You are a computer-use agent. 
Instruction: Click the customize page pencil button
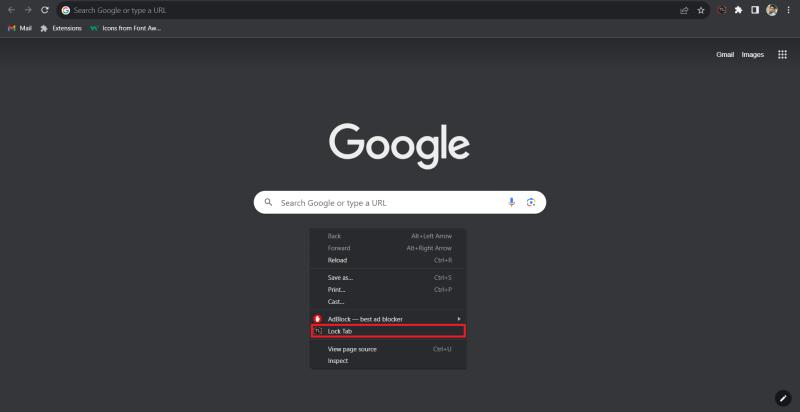pos(783,398)
